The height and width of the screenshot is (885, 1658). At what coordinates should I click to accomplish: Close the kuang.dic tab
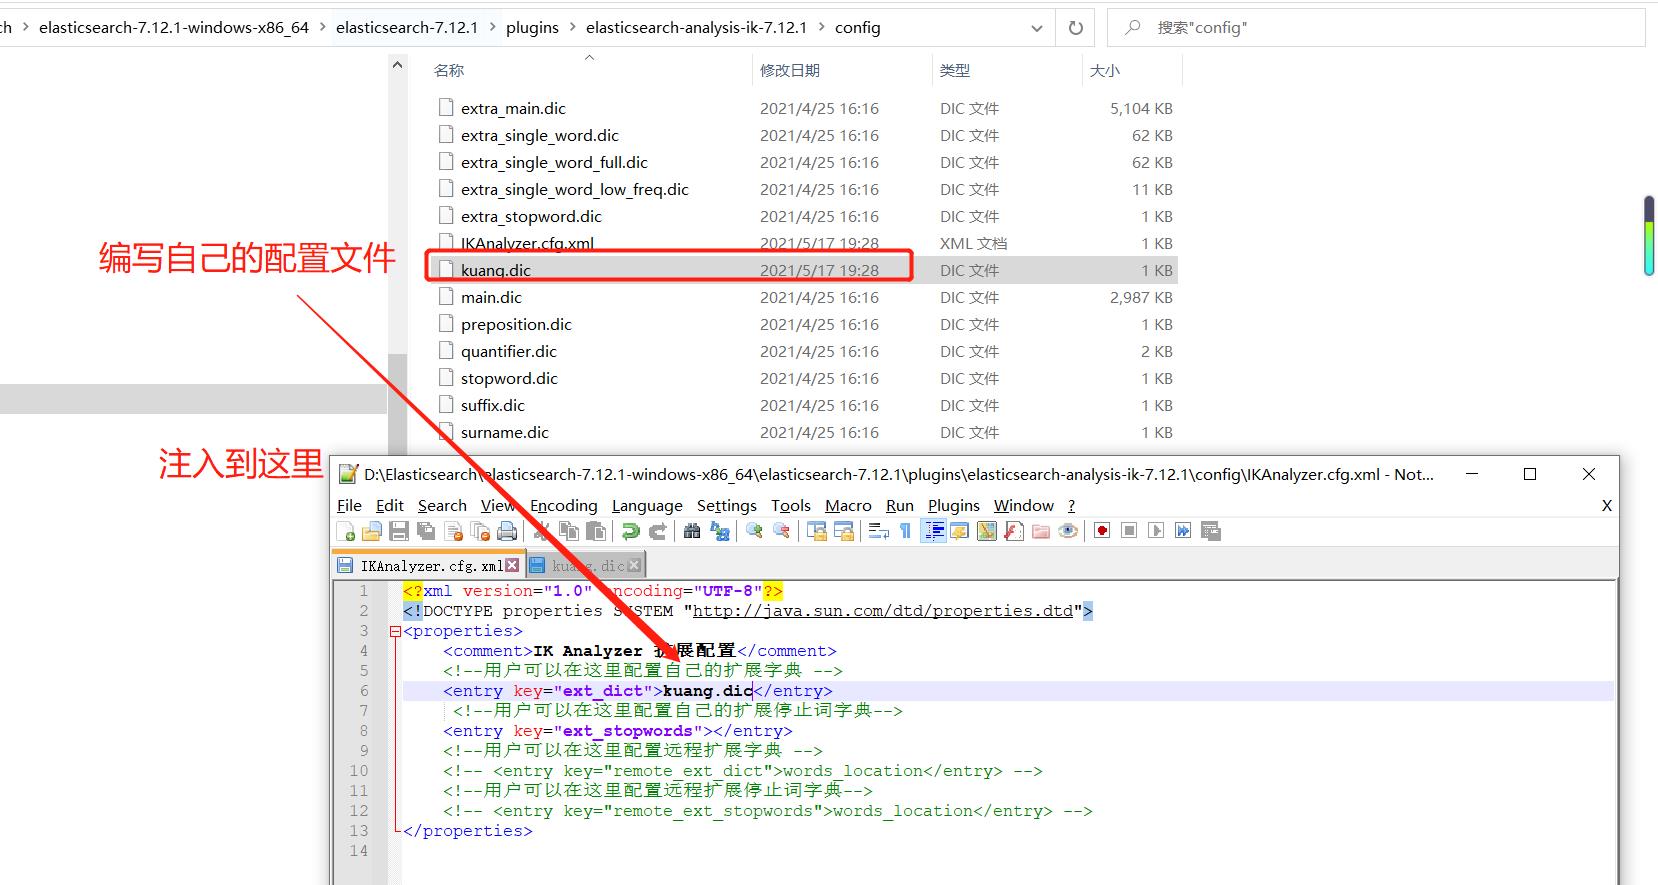(x=634, y=565)
